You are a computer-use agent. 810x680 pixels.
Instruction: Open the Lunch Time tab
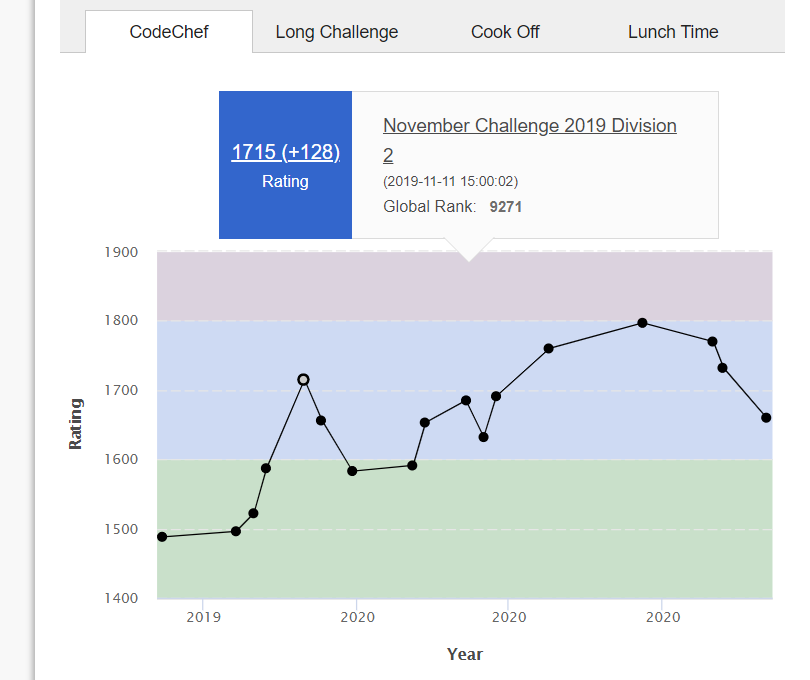click(673, 32)
